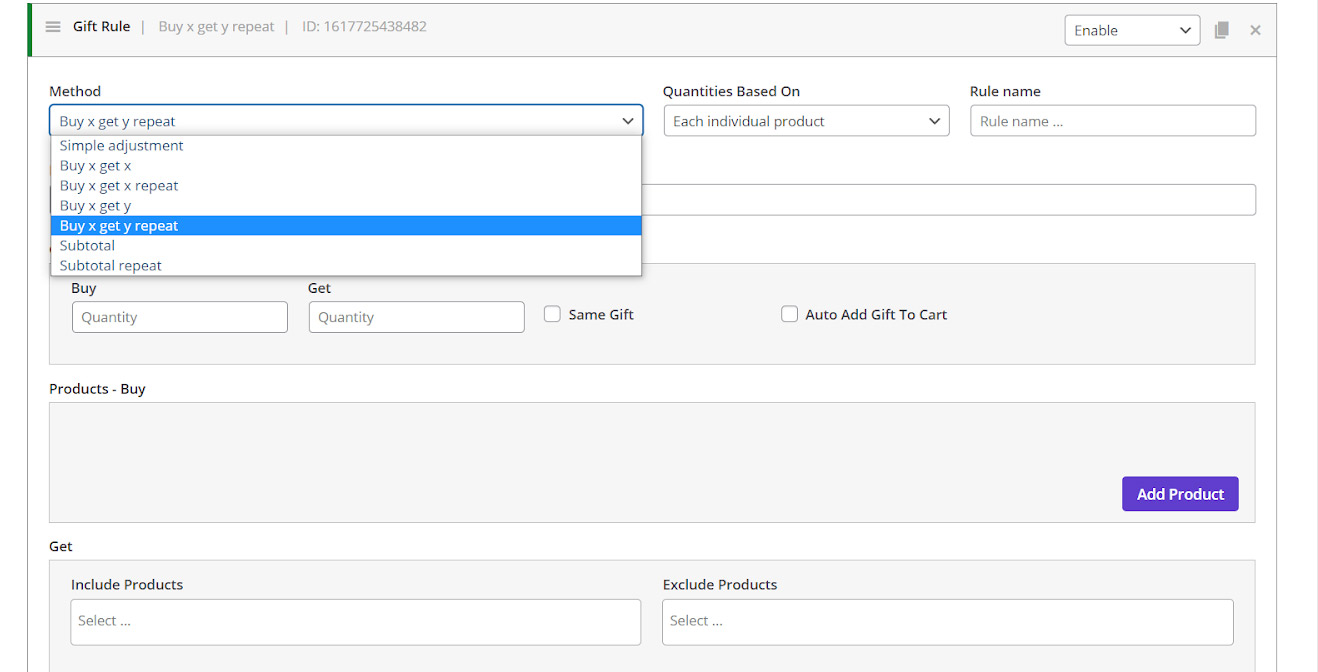This screenshot has width=1318, height=672.
Task: Select highlighted Buy x get y repeat
Action: pos(119,226)
